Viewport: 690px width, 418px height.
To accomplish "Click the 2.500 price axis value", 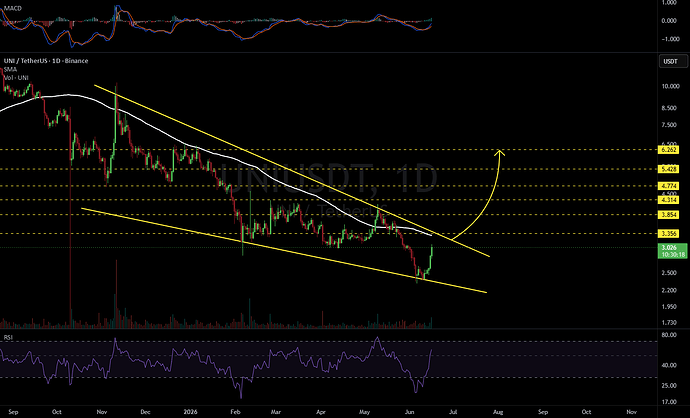I will pos(670,273).
